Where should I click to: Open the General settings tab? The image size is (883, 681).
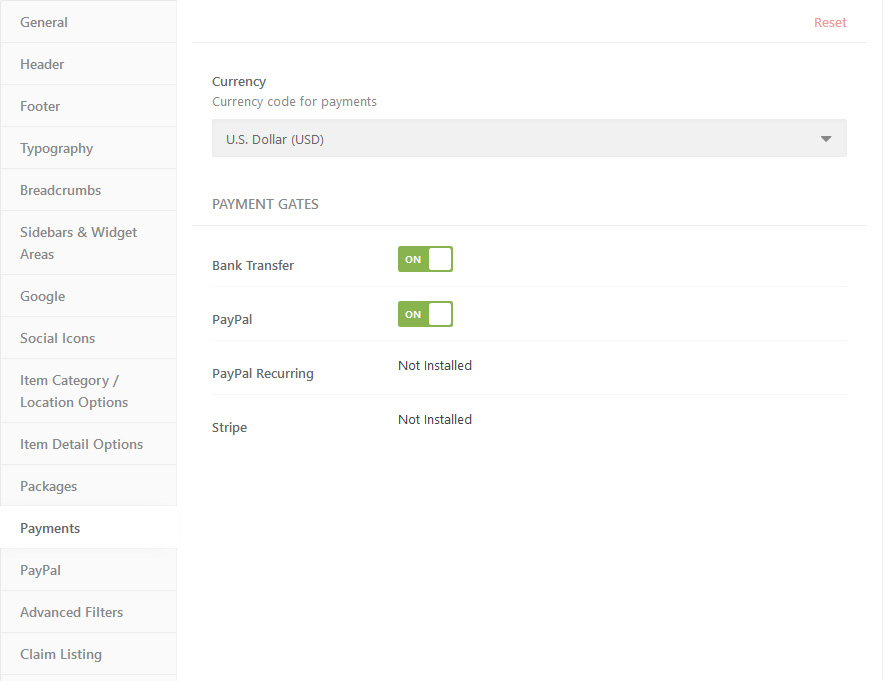(88, 22)
